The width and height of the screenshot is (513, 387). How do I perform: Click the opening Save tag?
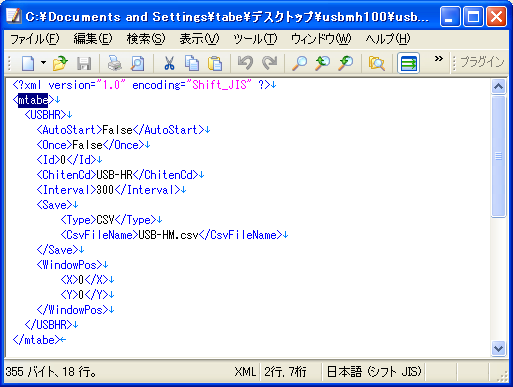[57, 205]
